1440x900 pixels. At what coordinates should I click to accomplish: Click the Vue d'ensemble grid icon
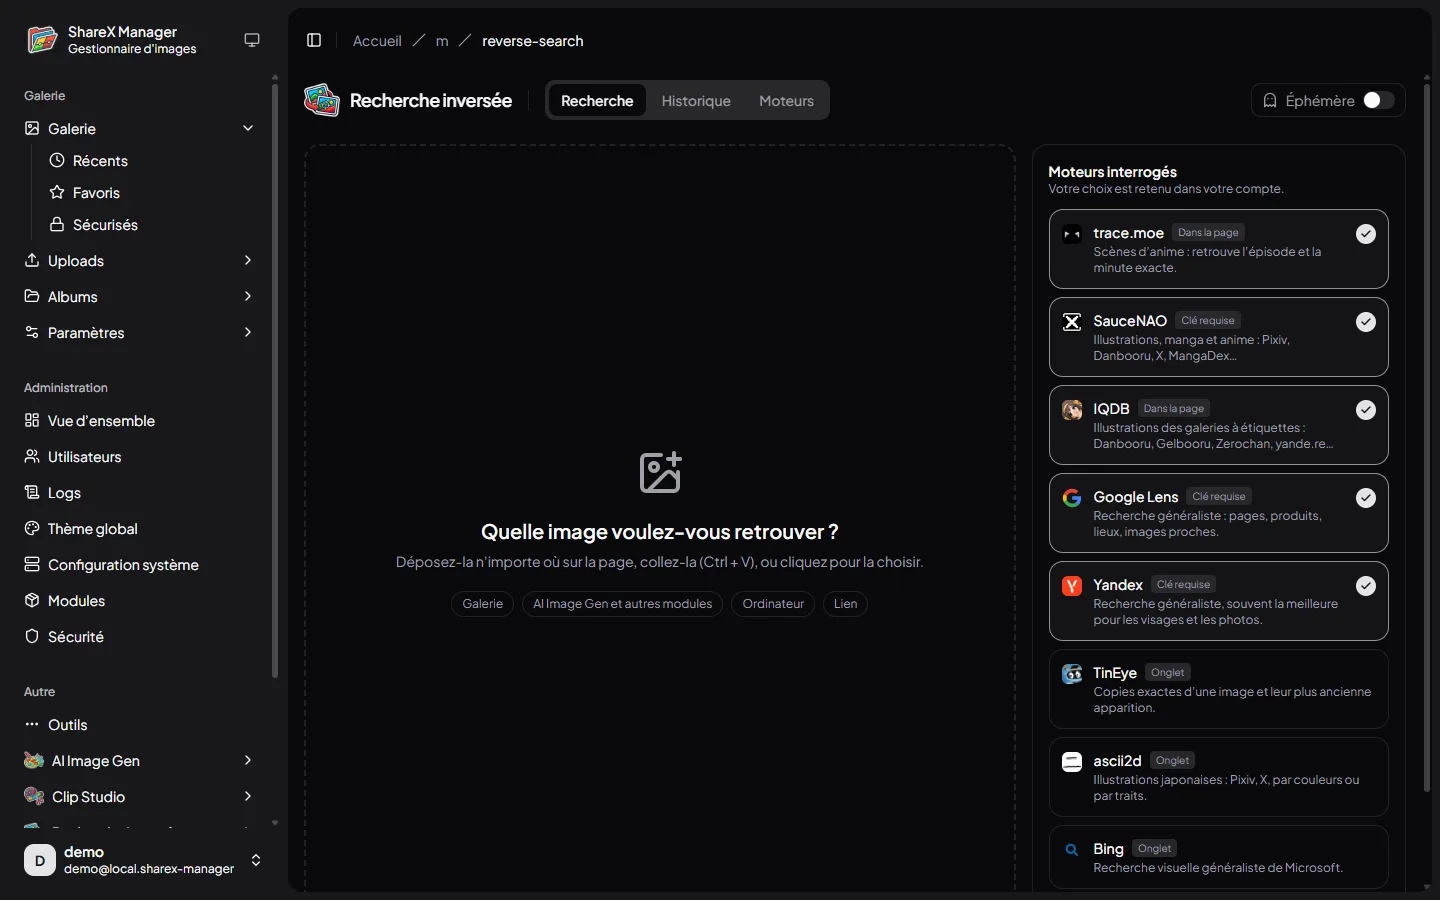click(32, 420)
